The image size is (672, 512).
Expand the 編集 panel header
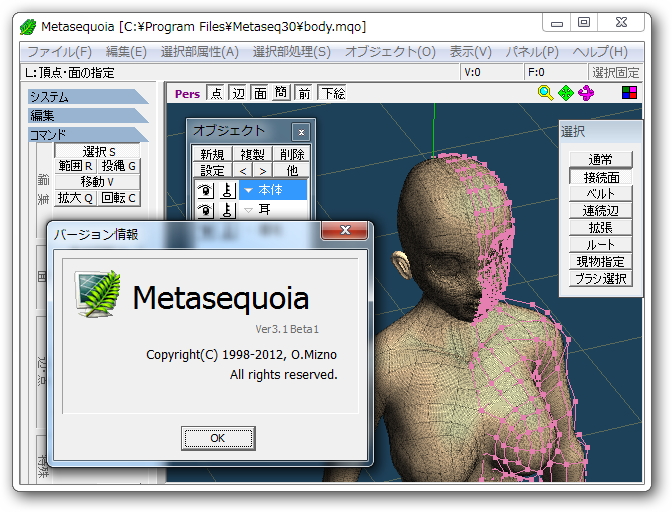point(88,116)
